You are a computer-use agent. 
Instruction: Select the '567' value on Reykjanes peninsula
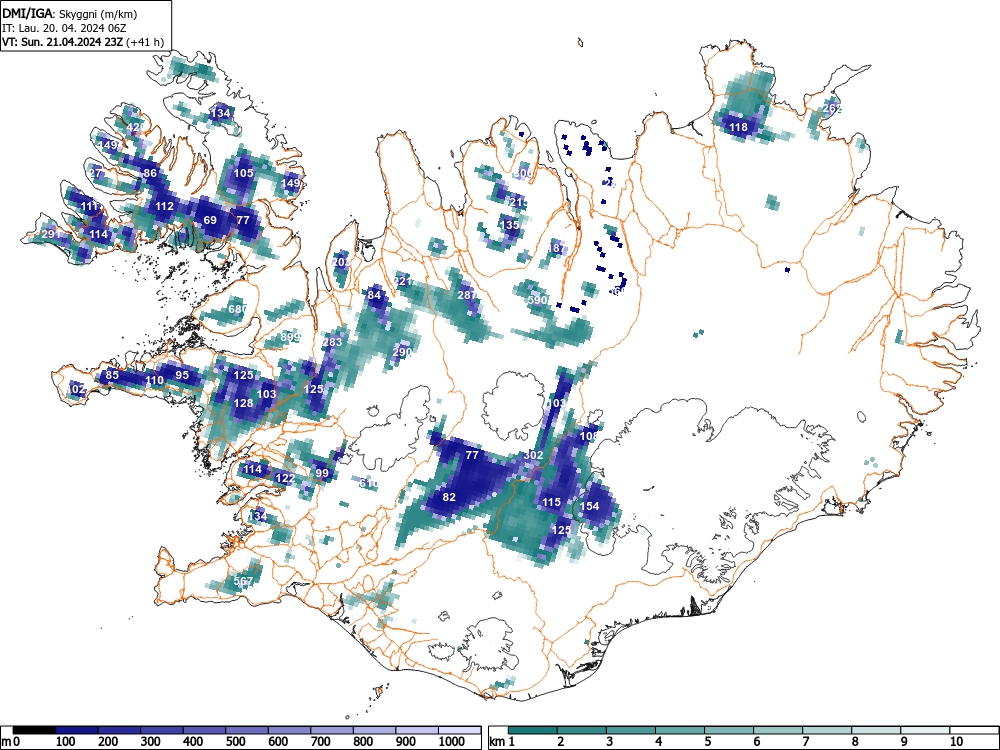point(244,581)
